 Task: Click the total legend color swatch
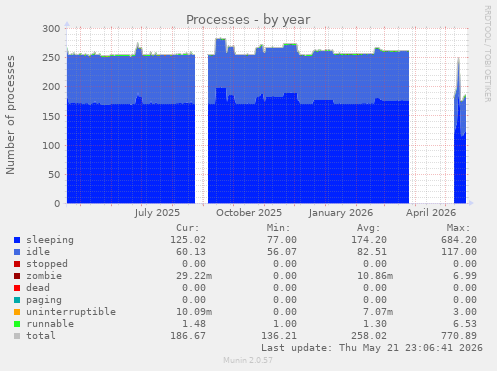coord(17,336)
